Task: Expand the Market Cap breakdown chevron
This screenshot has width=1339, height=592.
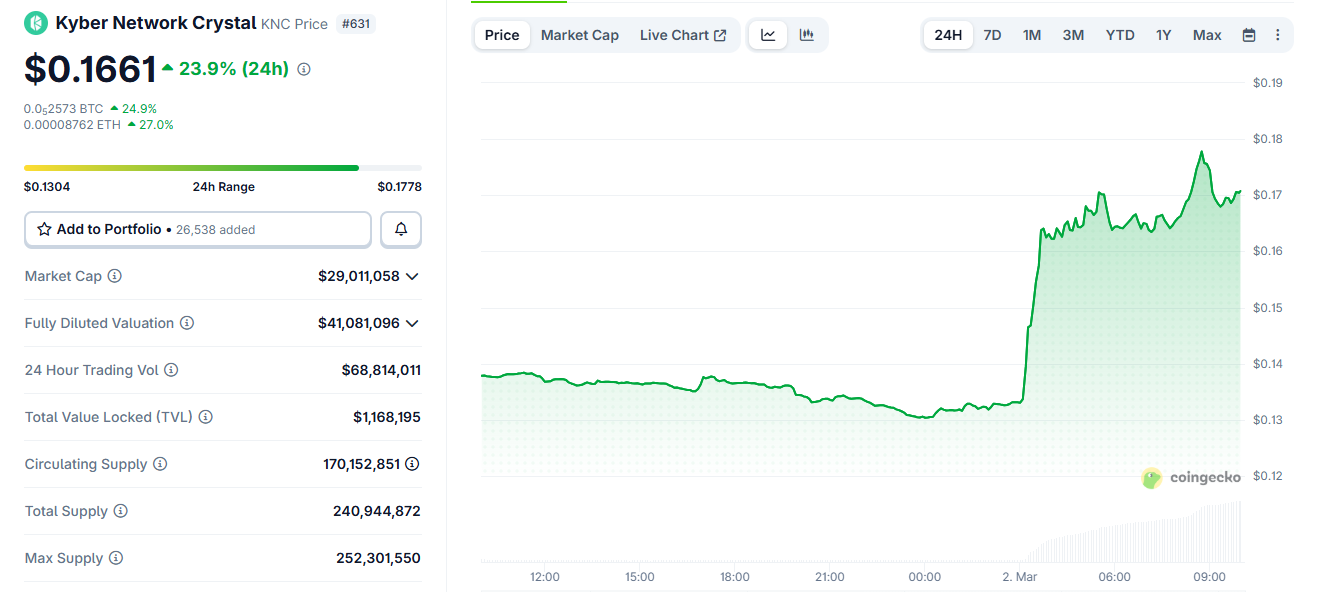Action: (412, 276)
